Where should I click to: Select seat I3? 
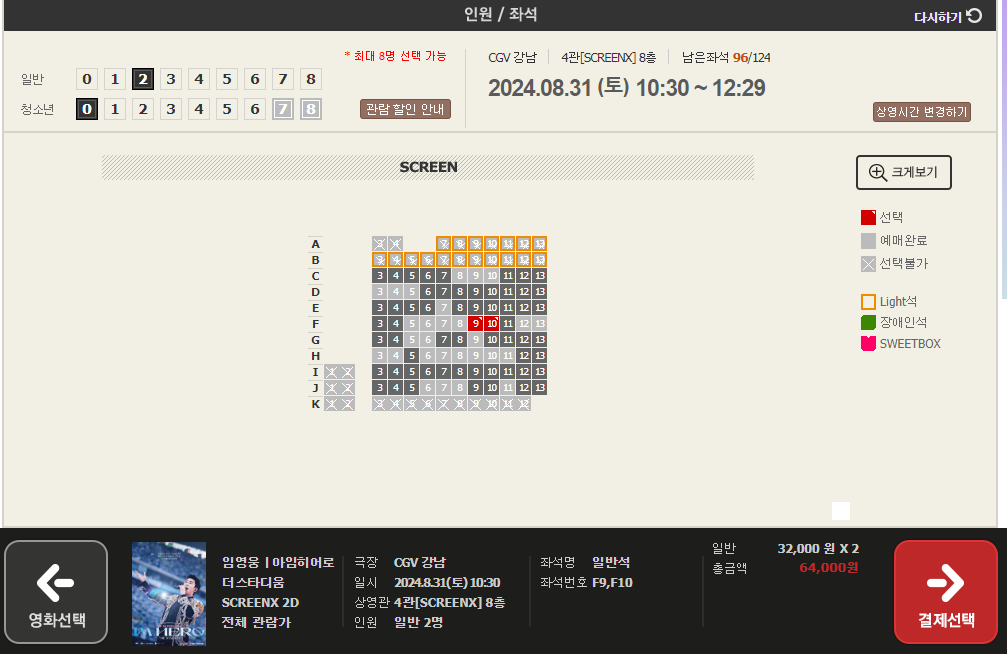[x=380, y=371]
